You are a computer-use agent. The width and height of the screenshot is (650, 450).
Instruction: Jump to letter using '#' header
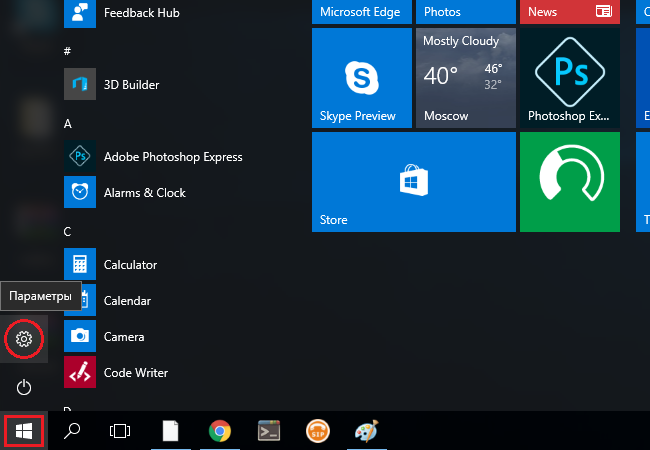click(x=68, y=51)
